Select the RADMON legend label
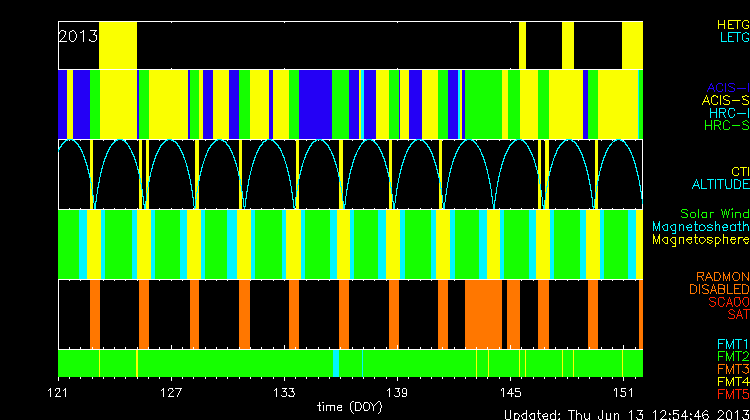Viewport: 750px width, 420px height. tap(723, 276)
